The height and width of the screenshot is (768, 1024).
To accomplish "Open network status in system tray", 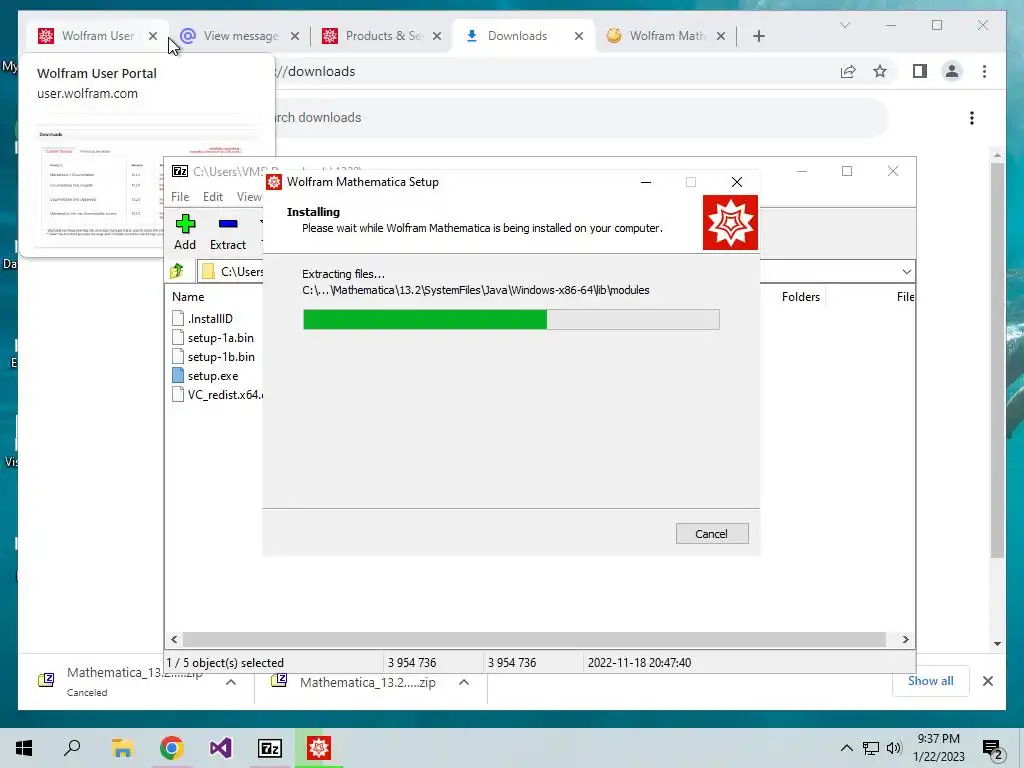I will [x=871, y=748].
